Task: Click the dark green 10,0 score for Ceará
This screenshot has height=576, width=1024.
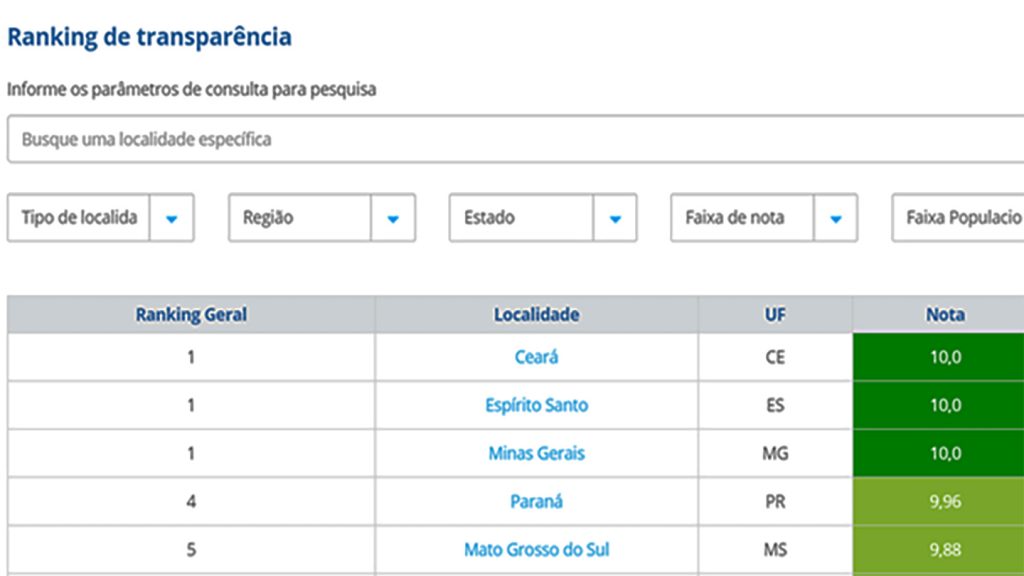Action: pos(944,357)
